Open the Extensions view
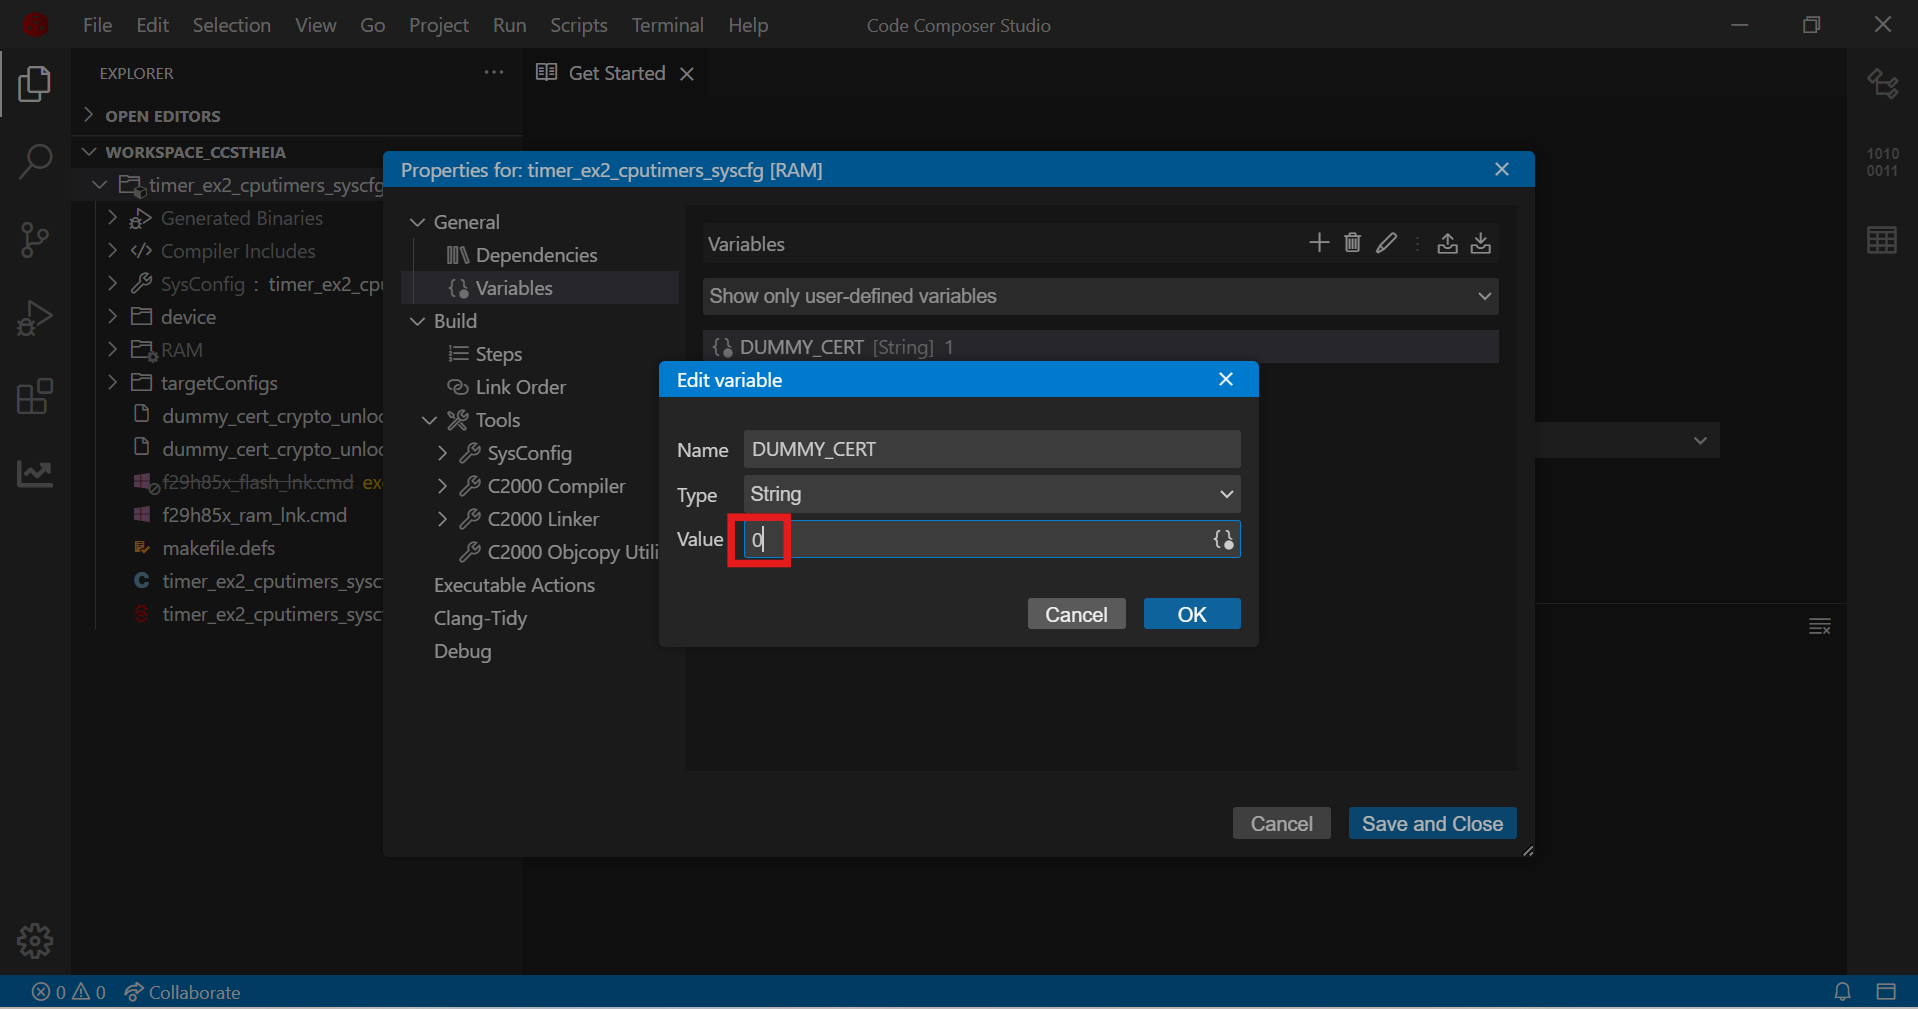Screen dimensions: 1918x1009 [35, 397]
